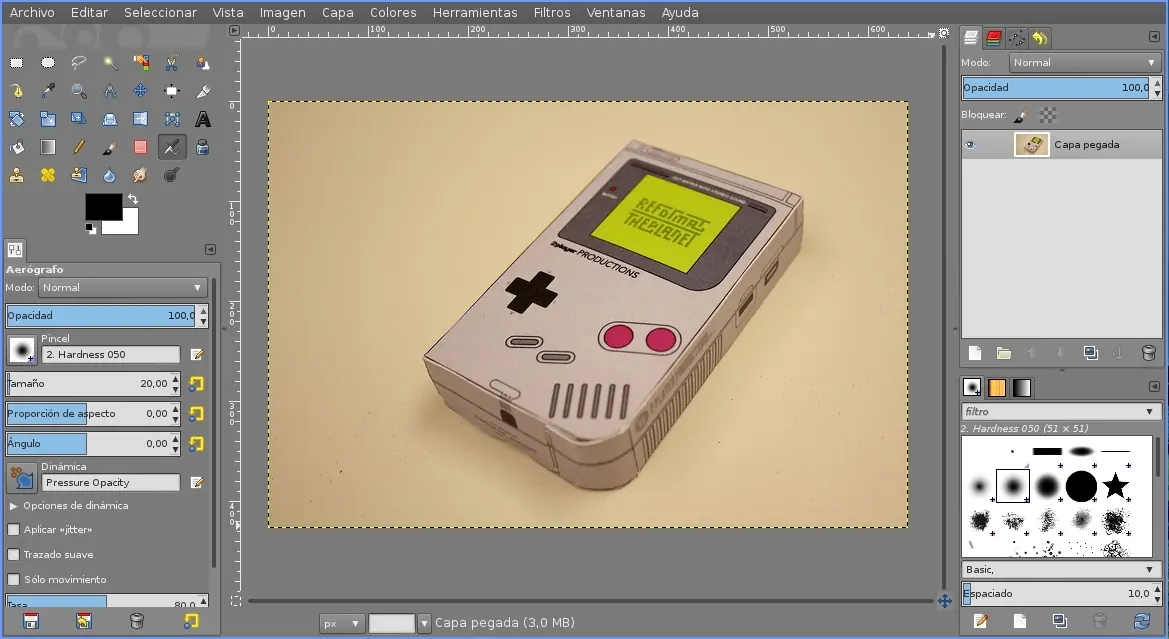Select the Move tool
This screenshot has width=1169, height=639.
140,91
